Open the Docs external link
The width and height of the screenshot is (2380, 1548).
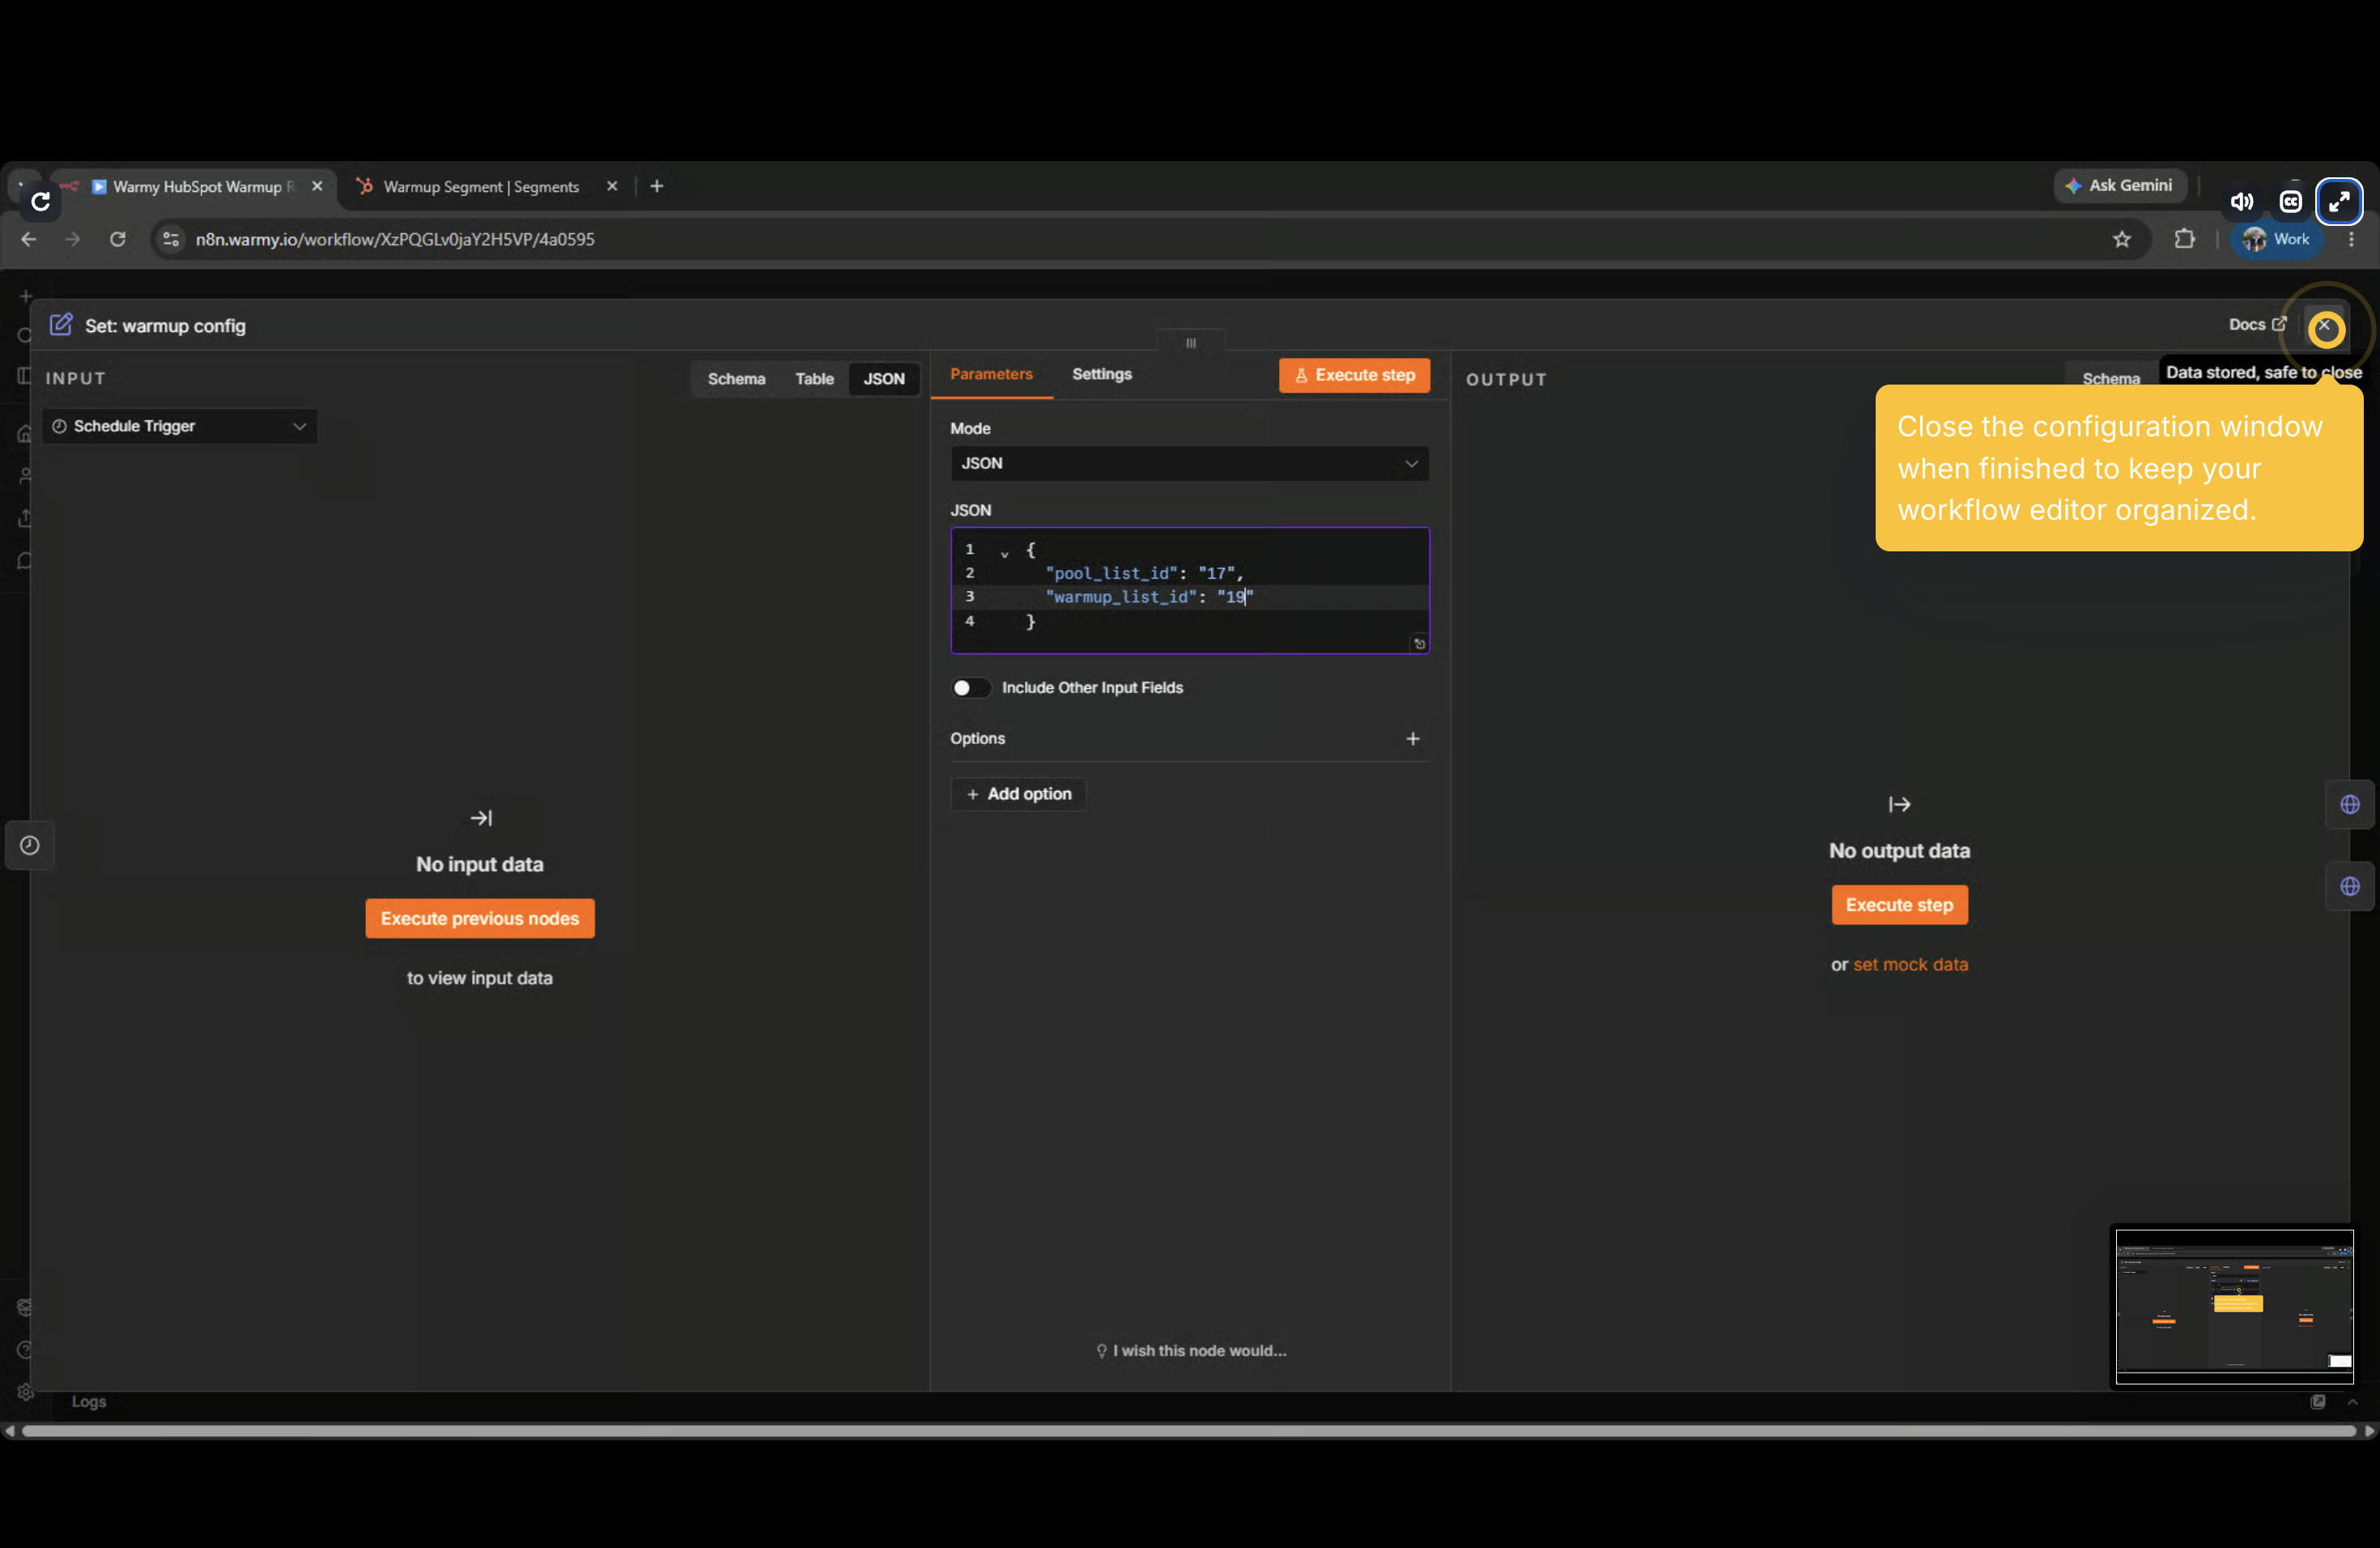pos(2257,324)
